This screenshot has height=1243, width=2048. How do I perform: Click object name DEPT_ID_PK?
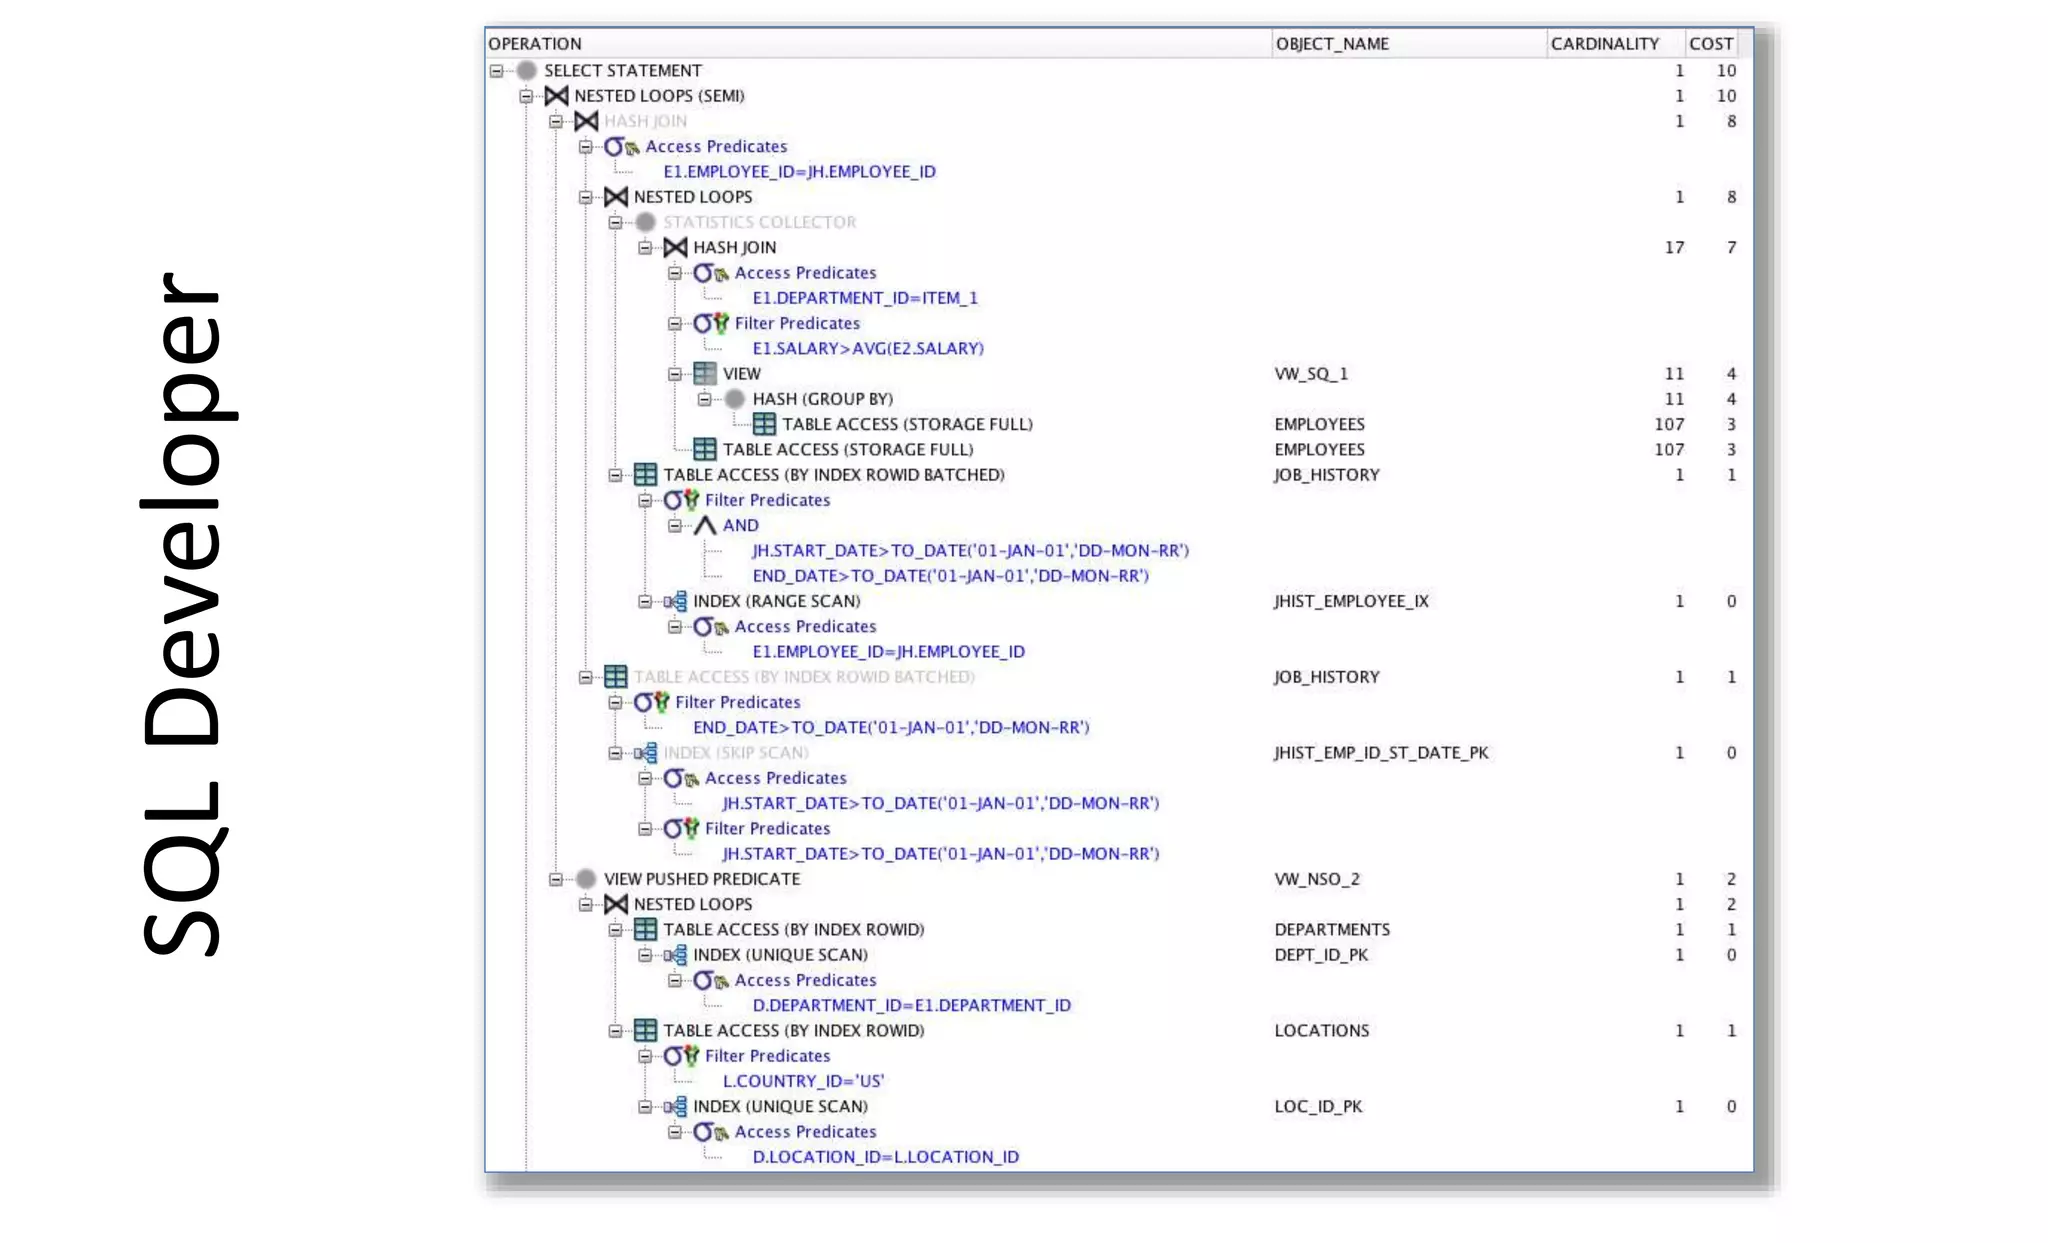click(1321, 955)
